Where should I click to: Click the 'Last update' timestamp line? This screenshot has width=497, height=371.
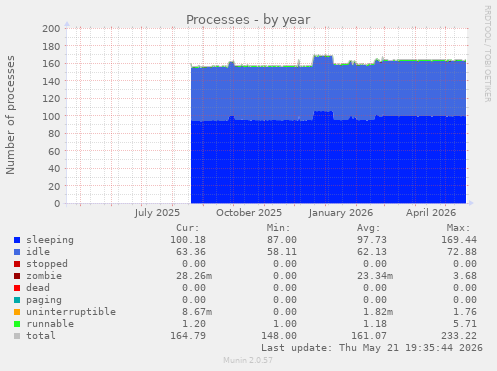(372, 348)
